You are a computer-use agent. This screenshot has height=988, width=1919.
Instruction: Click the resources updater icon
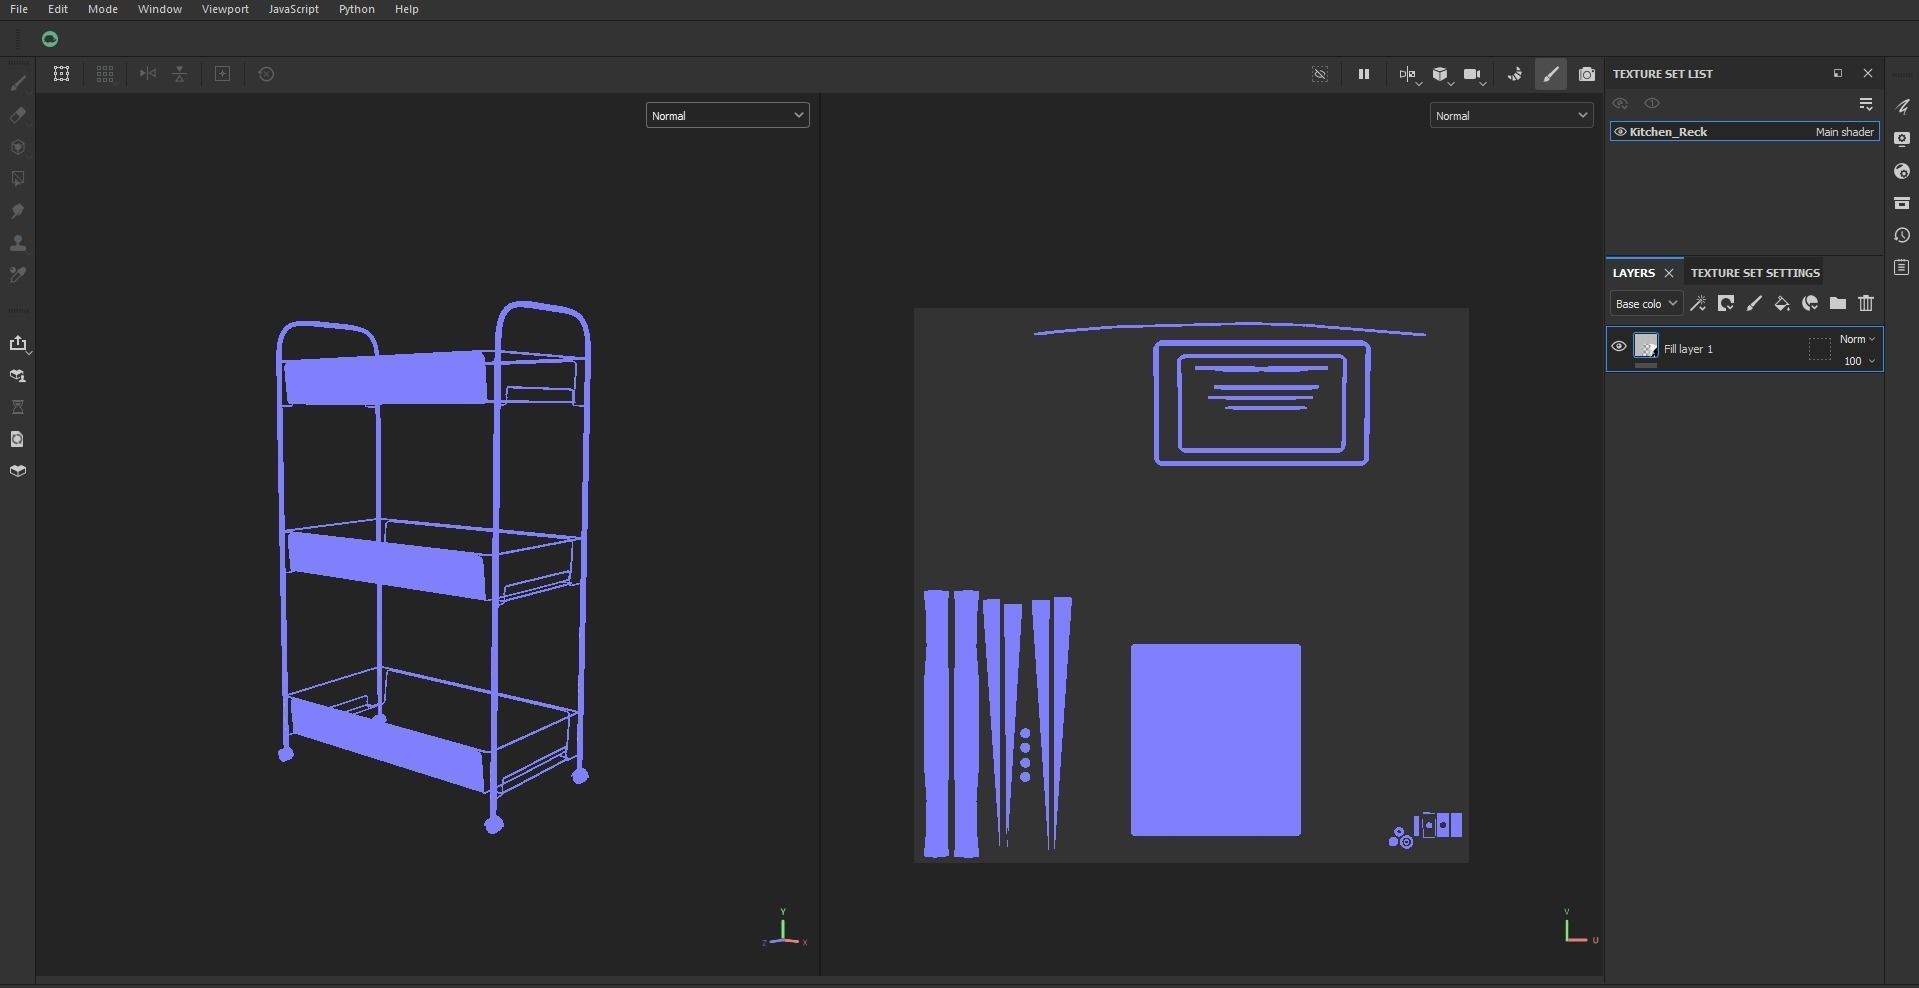click(17, 376)
